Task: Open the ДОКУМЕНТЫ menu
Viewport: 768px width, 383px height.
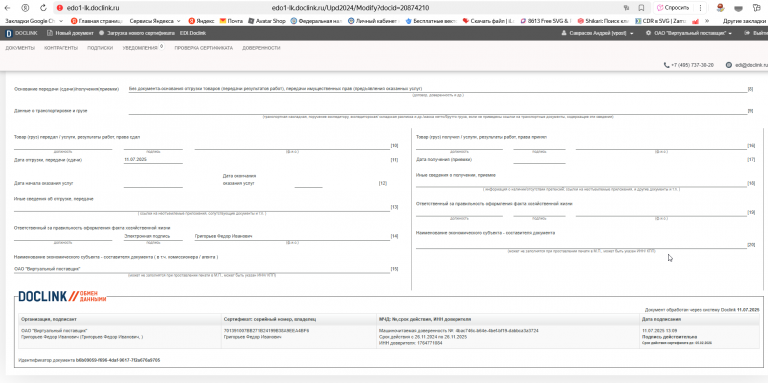Action: click(x=20, y=48)
